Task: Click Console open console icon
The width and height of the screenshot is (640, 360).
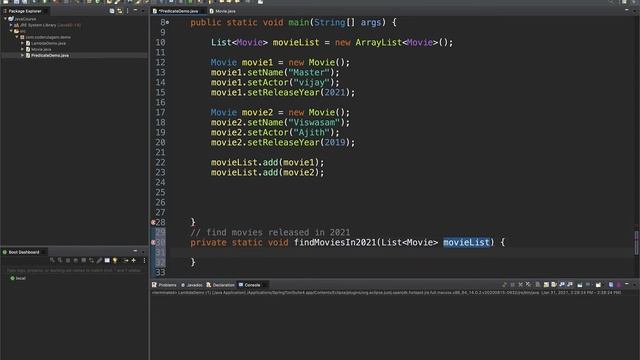Action: coord(598,285)
